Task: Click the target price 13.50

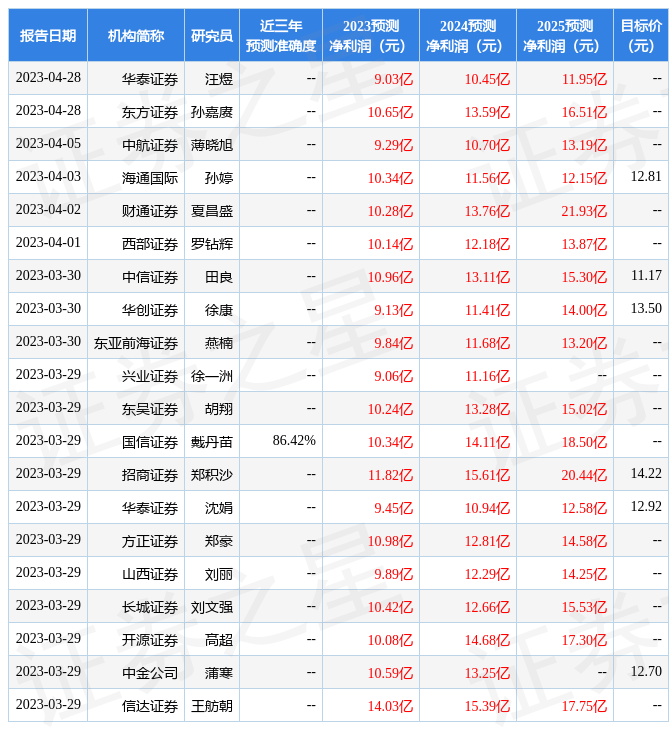Action: [x=646, y=308]
